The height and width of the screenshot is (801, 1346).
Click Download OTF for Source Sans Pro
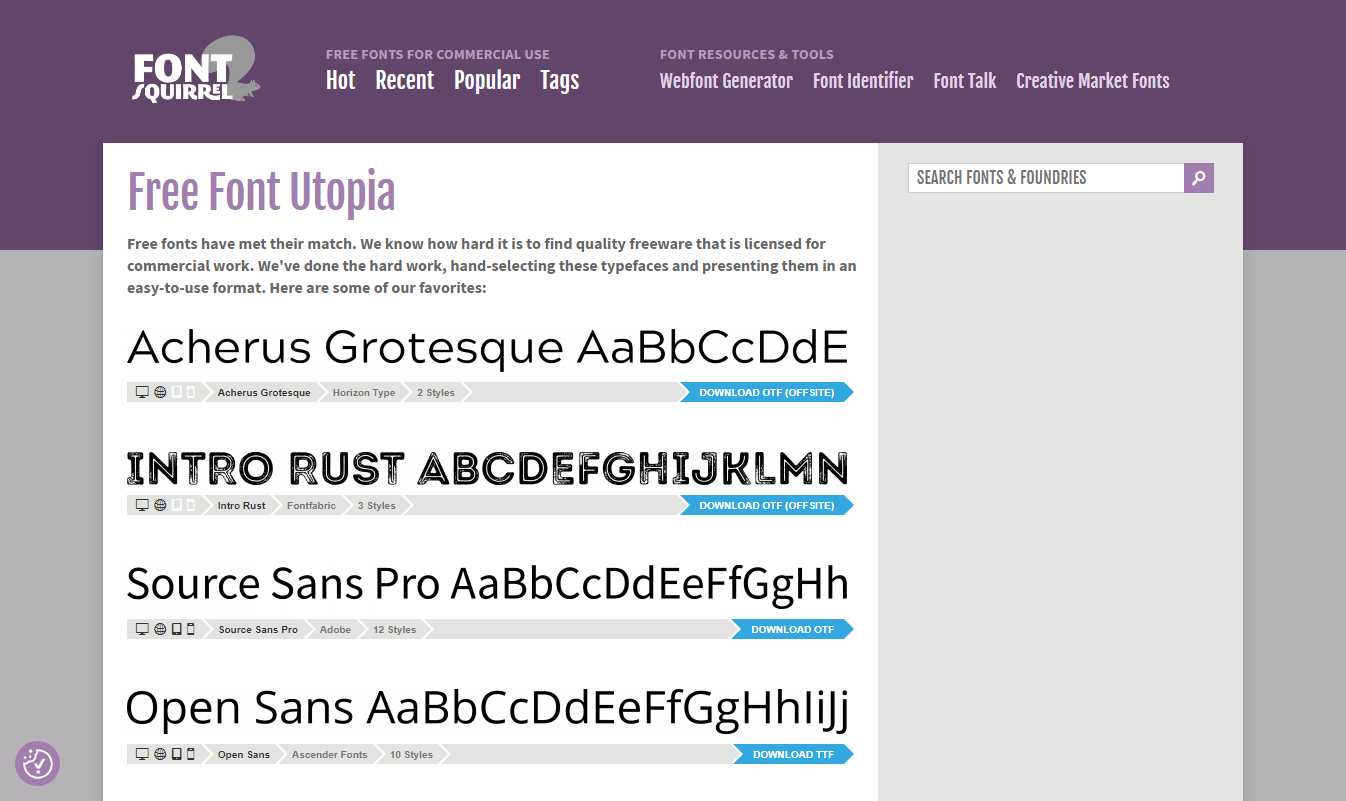coord(791,629)
